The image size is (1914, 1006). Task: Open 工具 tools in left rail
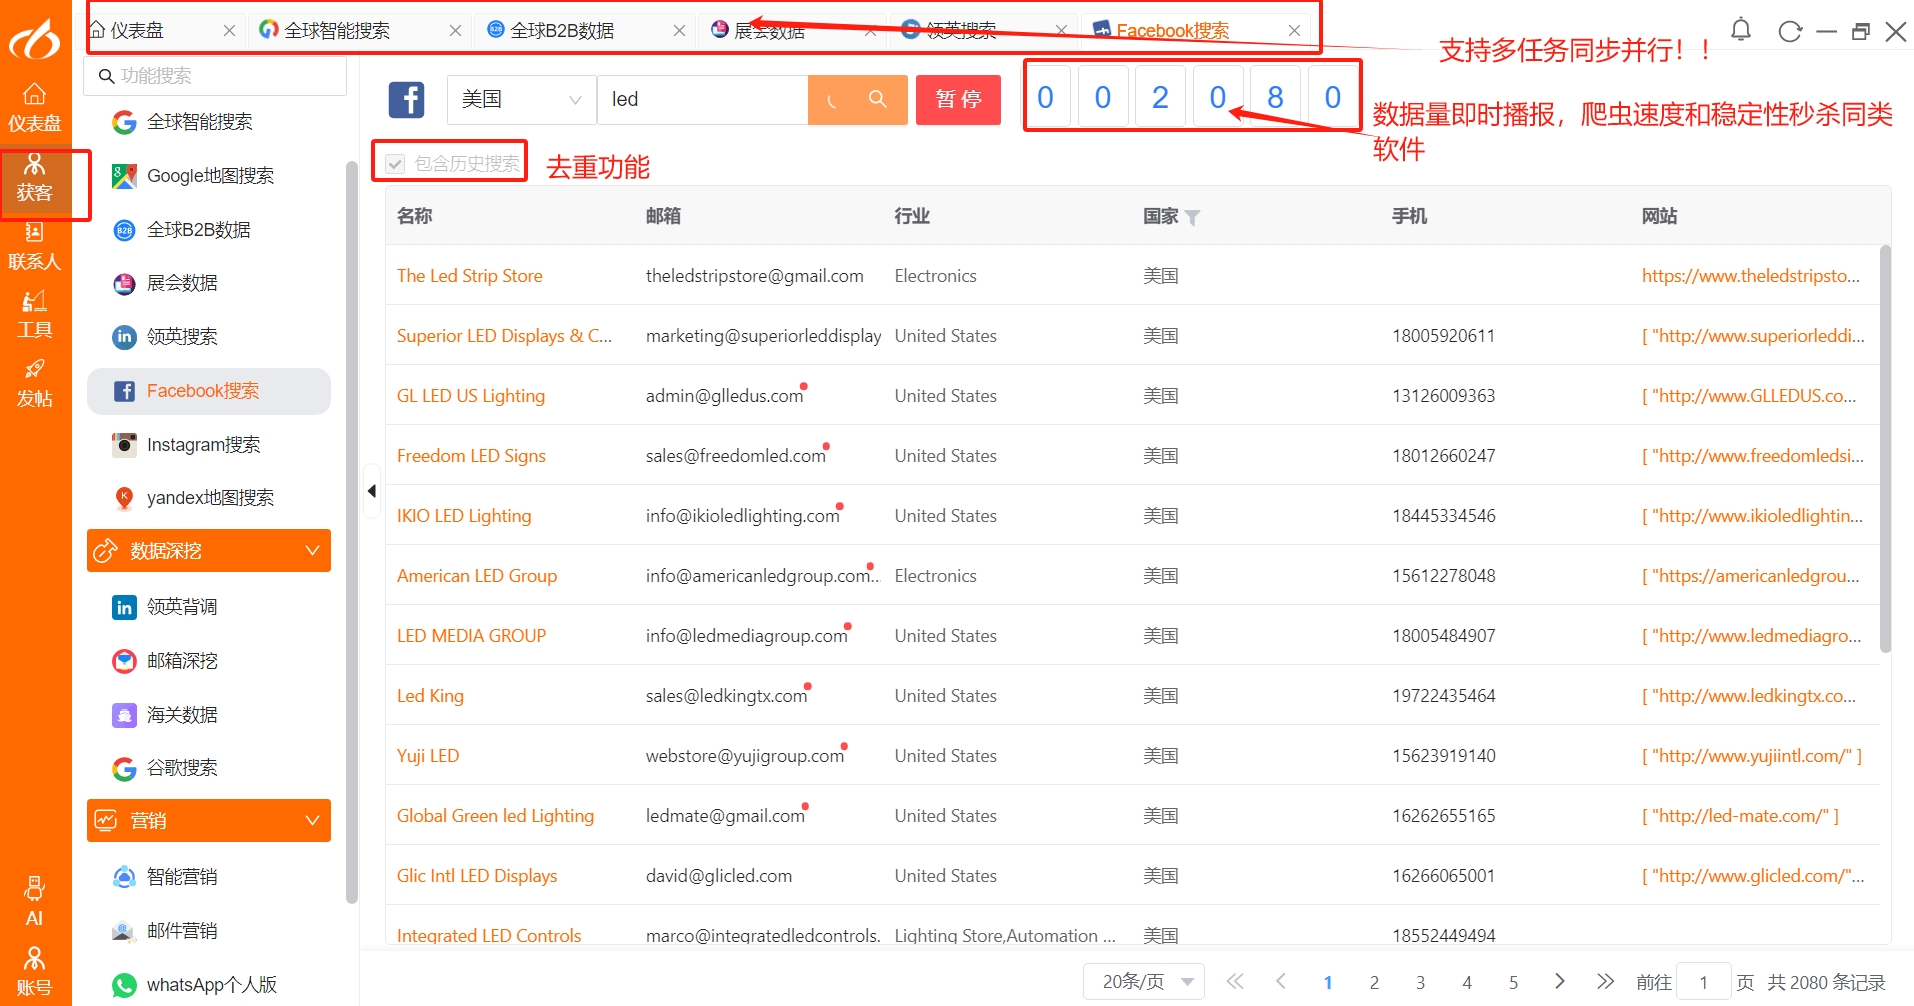(x=35, y=315)
